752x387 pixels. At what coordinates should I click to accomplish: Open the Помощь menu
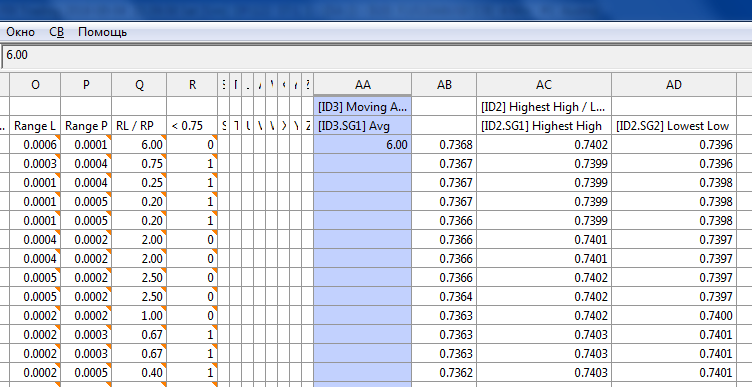[102, 32]
